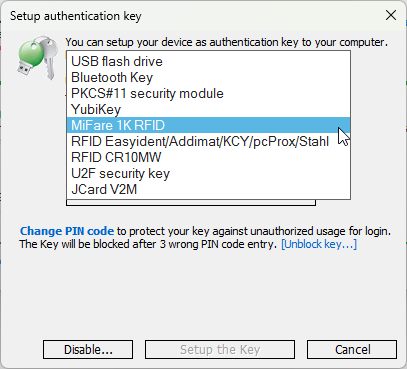Close the Setup authentication key dialog
Screen dimensions: 407x369
[x=391, y=15]
